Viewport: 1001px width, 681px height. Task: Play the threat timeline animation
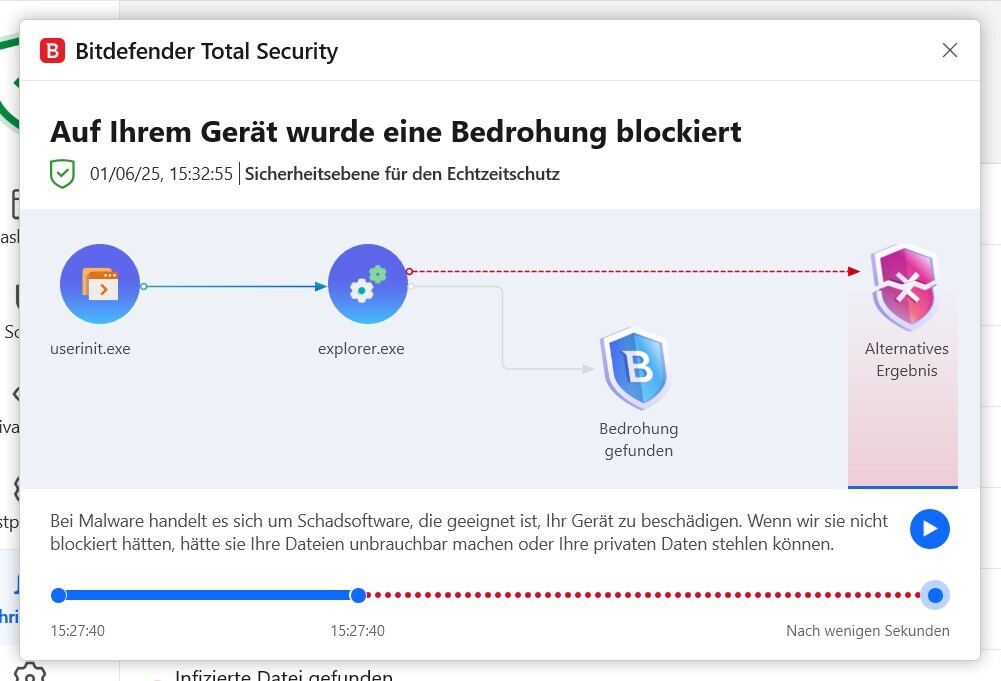coord(929,529)
